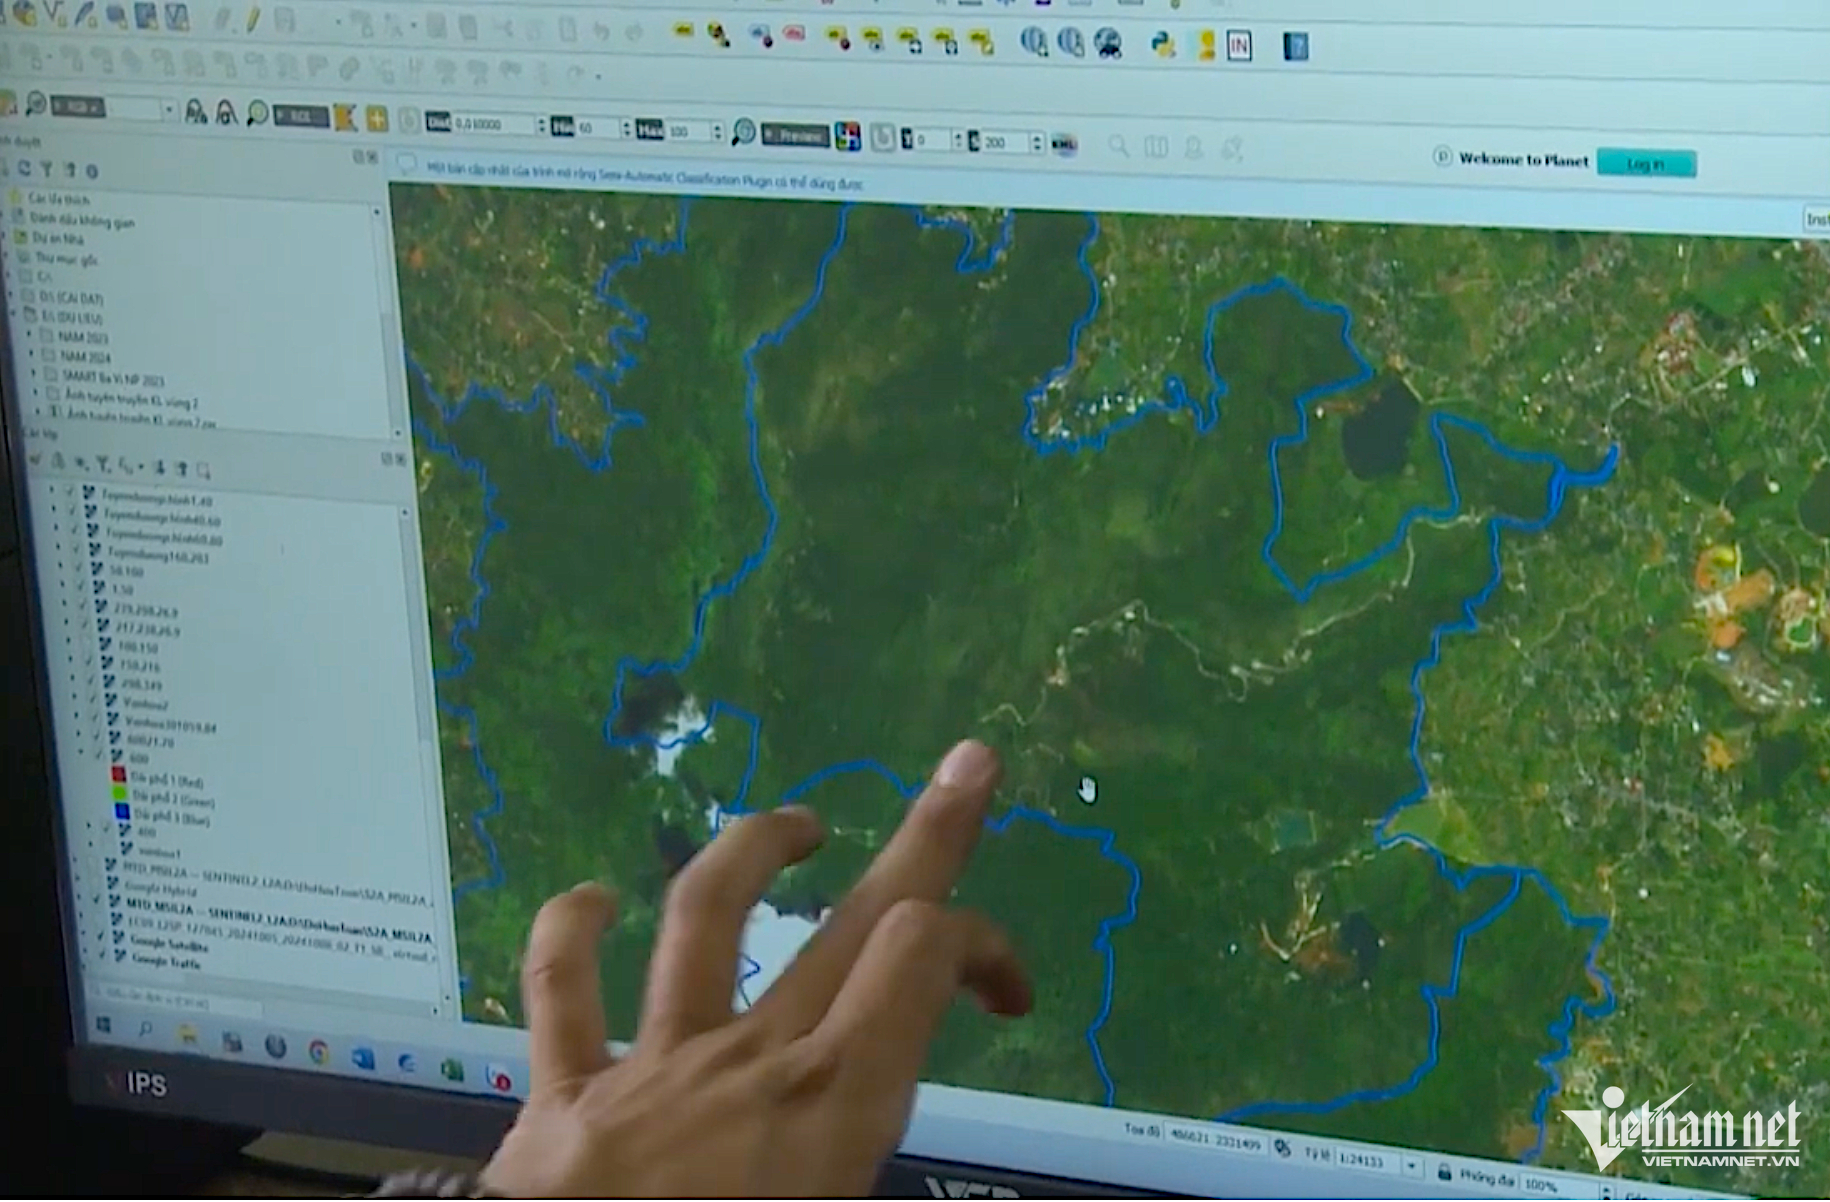Viewport: 1830px width, 1202px height.
Task: Click the red band color swatch
Action: [119, 775]
